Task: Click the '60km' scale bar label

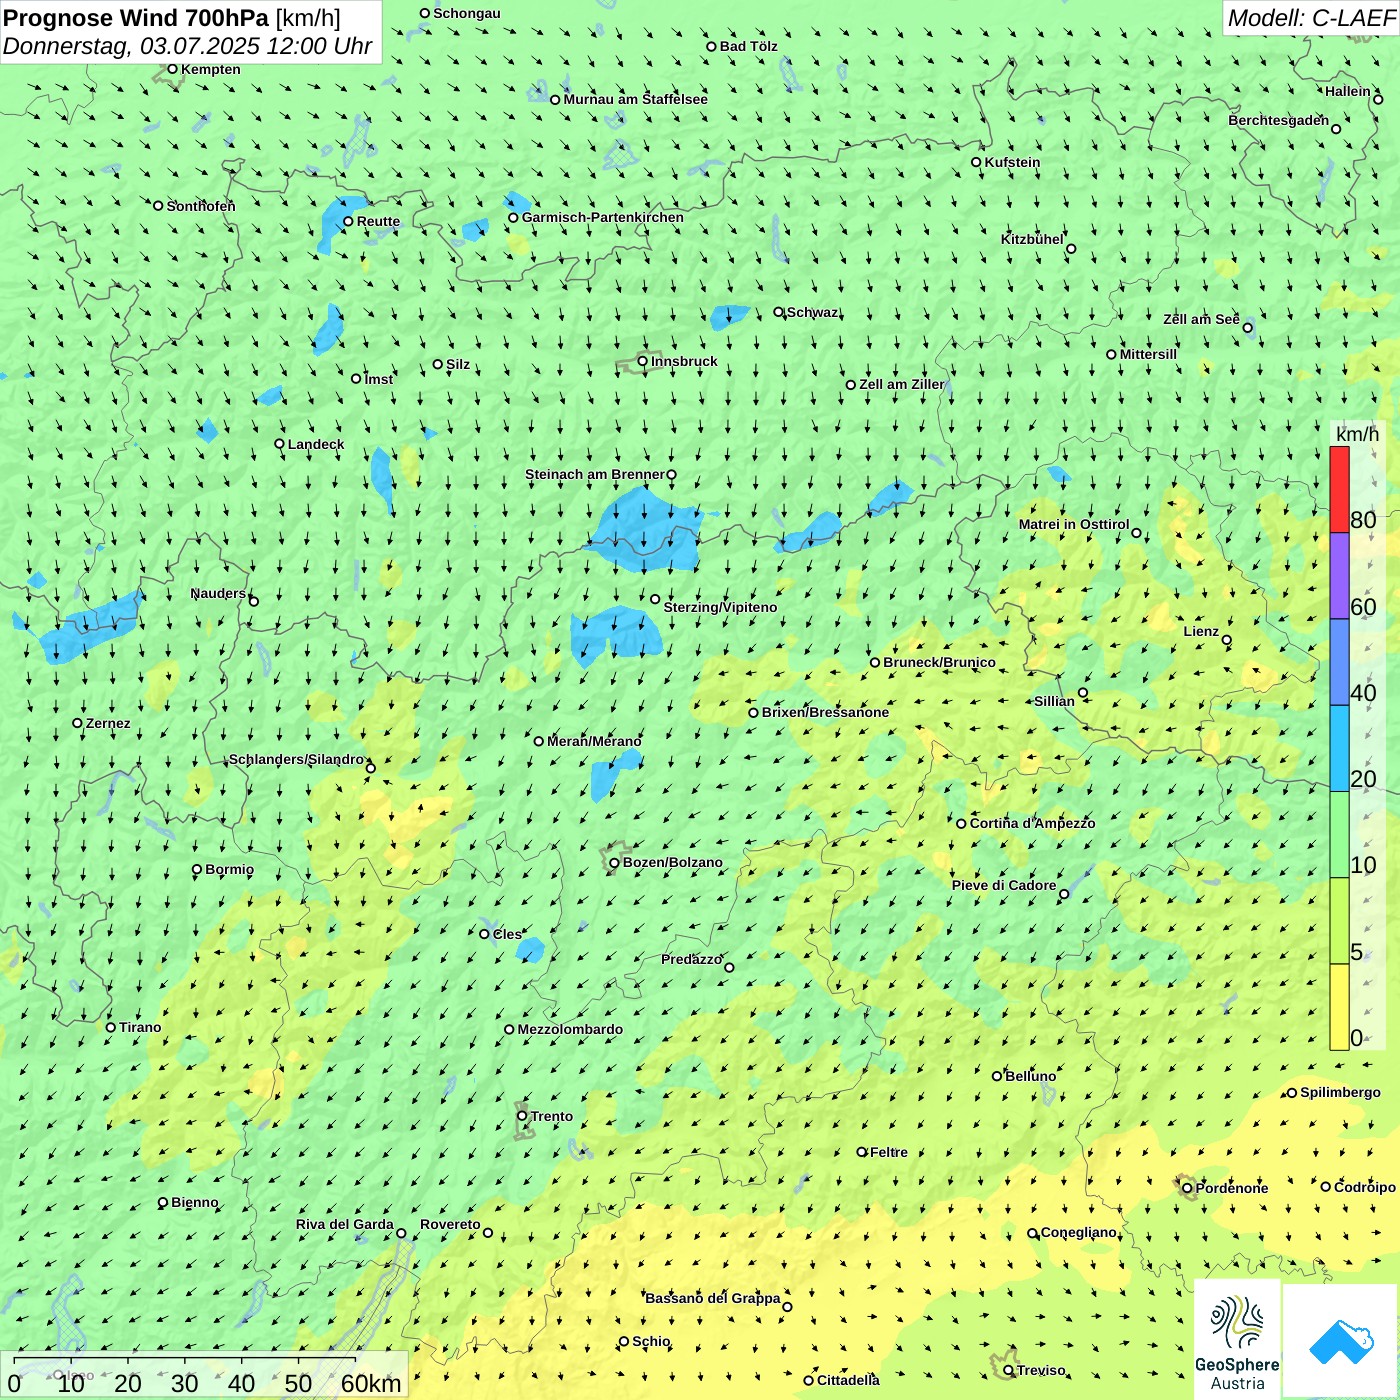Action: 371,1383
